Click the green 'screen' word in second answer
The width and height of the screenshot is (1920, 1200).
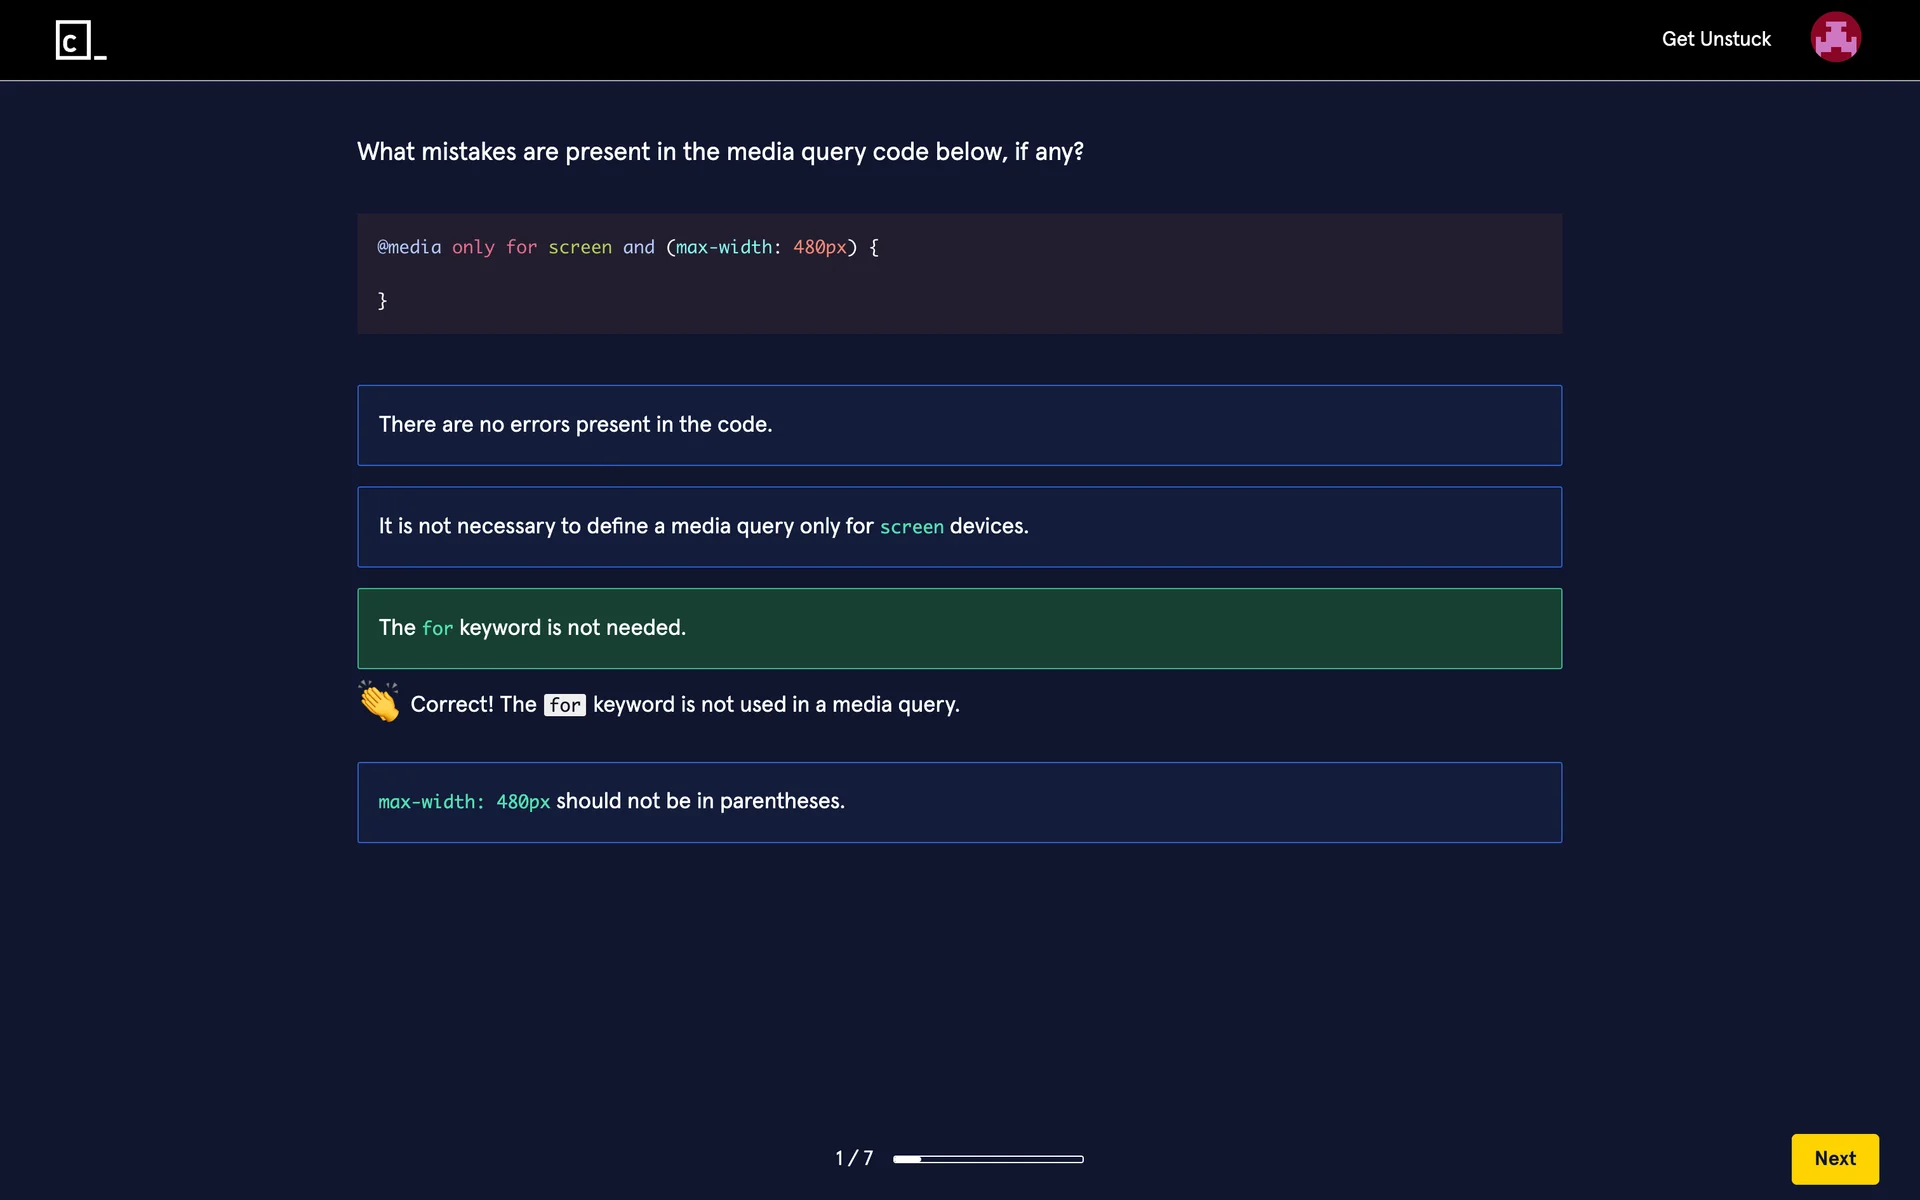(x=911, y=527)
